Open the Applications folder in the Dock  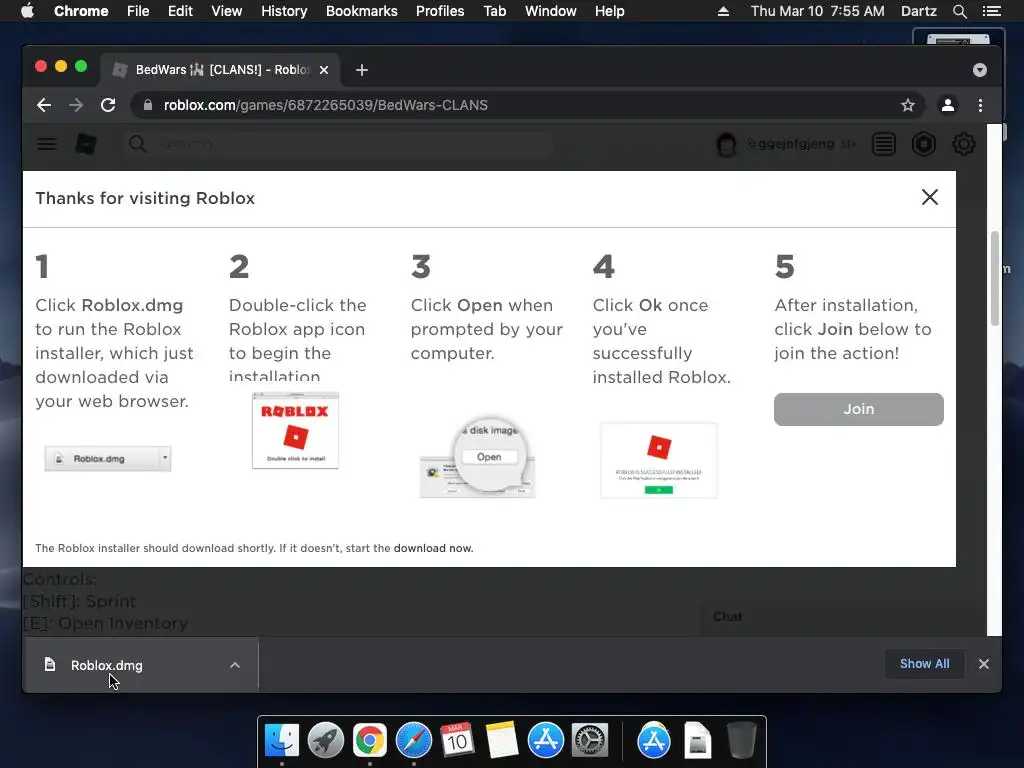[654, 740]
